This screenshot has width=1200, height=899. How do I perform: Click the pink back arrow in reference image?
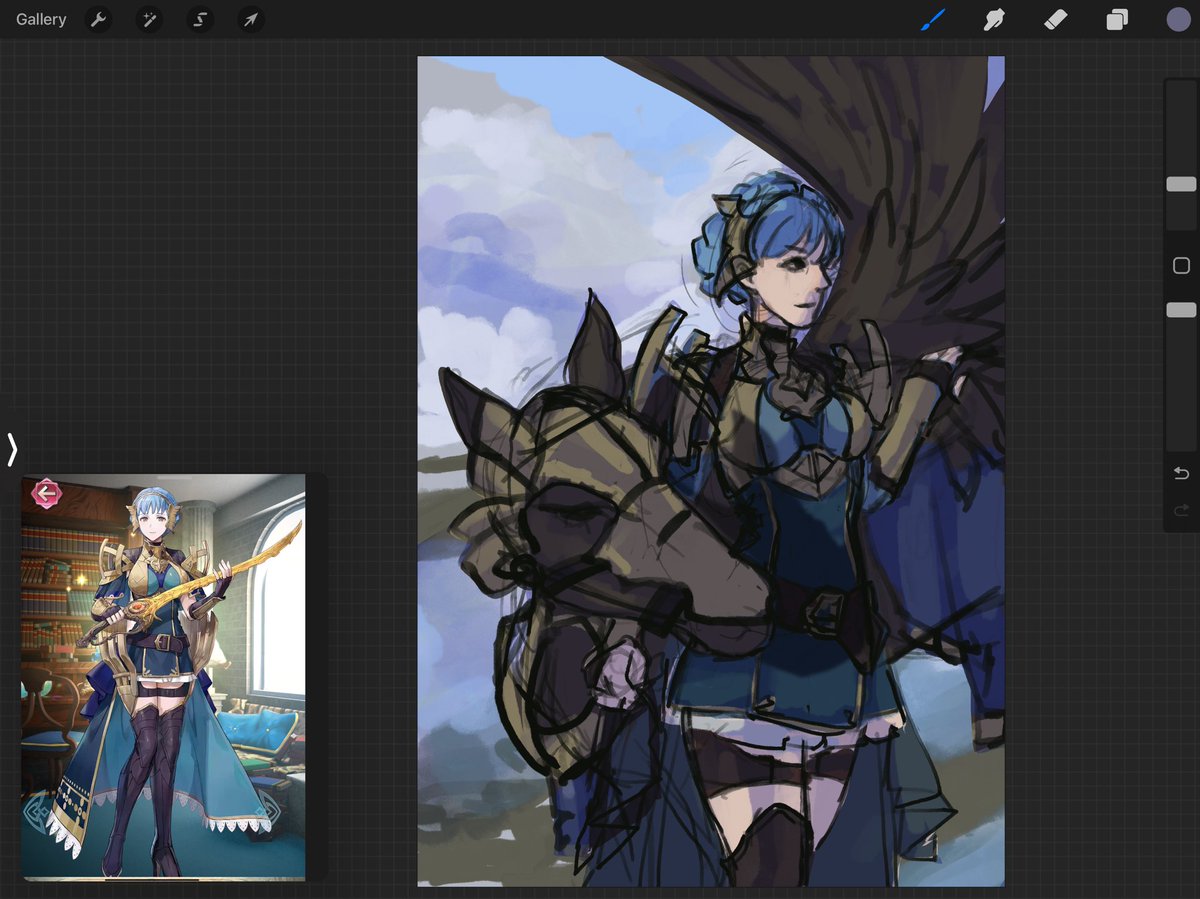point(46,493)
